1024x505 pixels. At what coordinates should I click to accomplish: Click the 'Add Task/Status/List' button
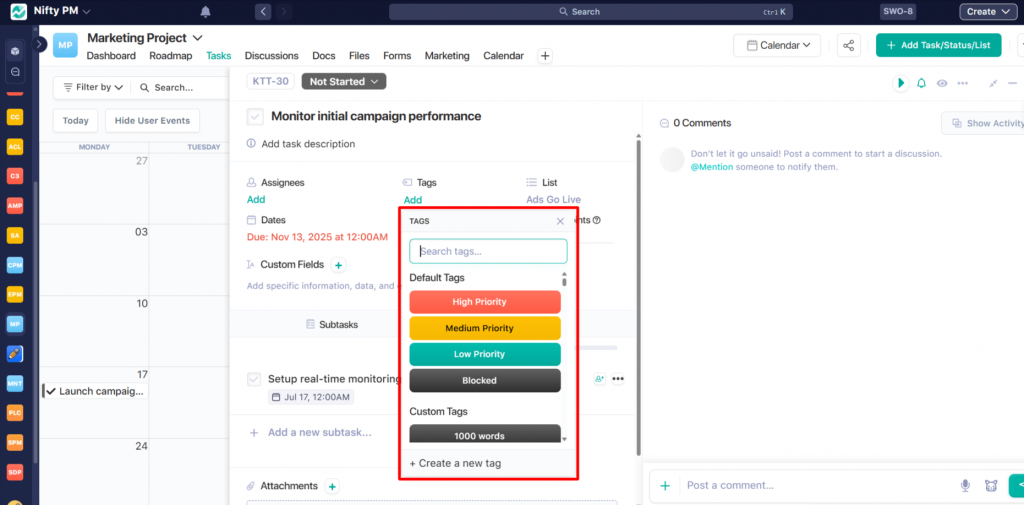(939, 45)
